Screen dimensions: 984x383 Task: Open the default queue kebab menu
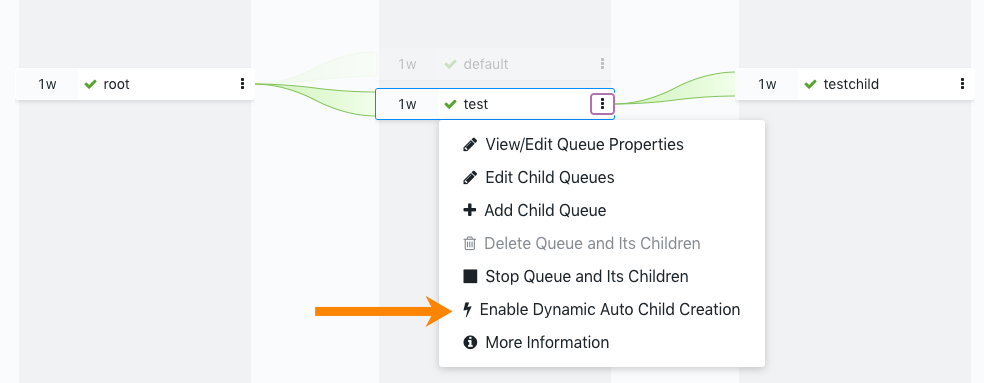602,64
